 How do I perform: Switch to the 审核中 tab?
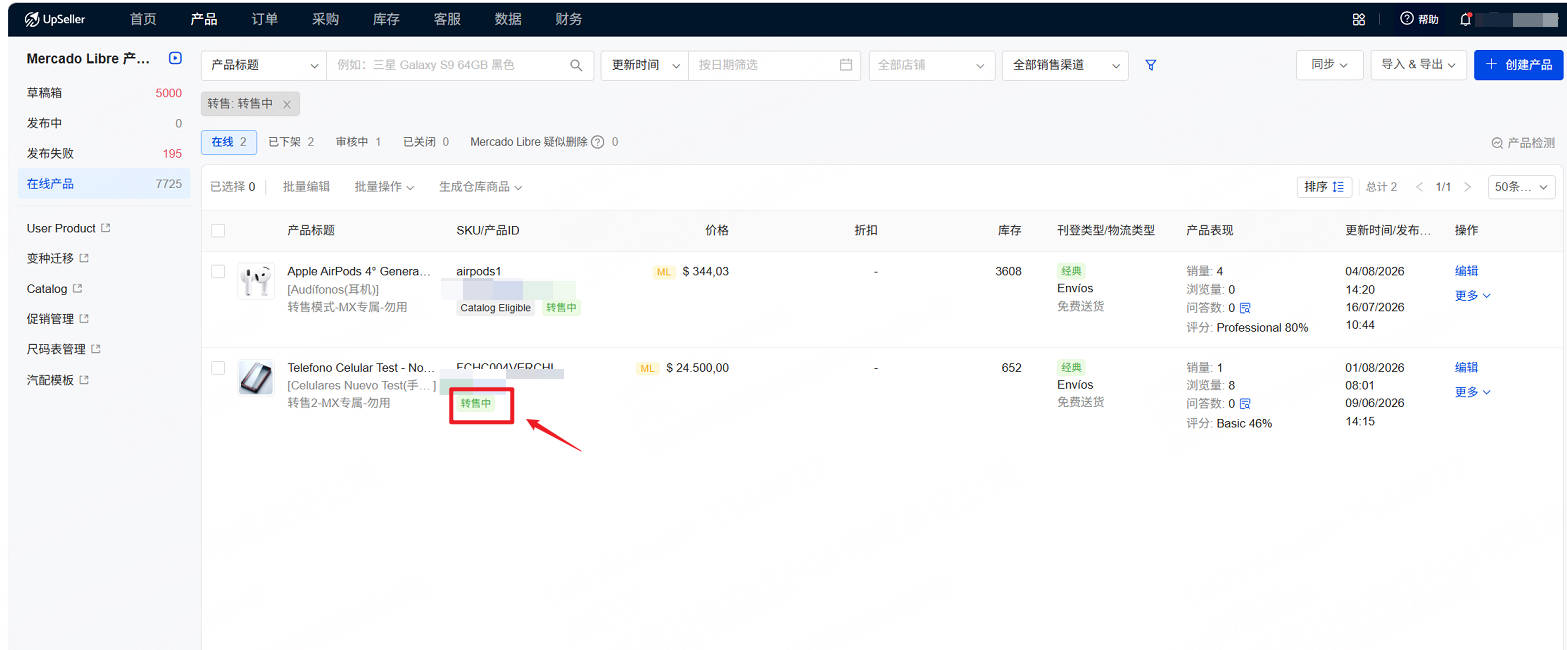pyautogui.click(x=358, y=142)
